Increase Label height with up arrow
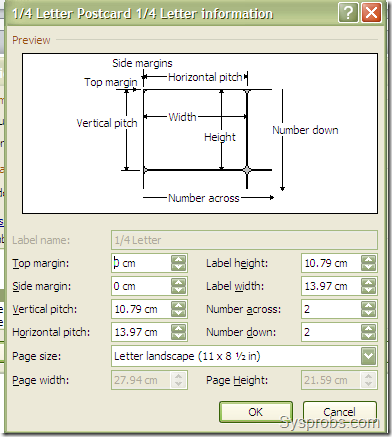The image size is (392, 437). click(x=368, y=259)
